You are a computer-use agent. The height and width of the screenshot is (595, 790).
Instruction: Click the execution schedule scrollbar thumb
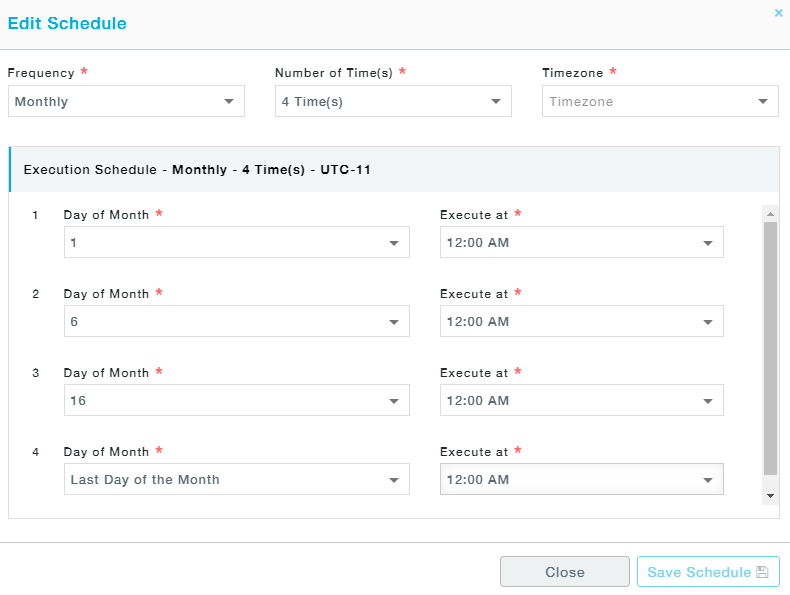tap(770, 348)
